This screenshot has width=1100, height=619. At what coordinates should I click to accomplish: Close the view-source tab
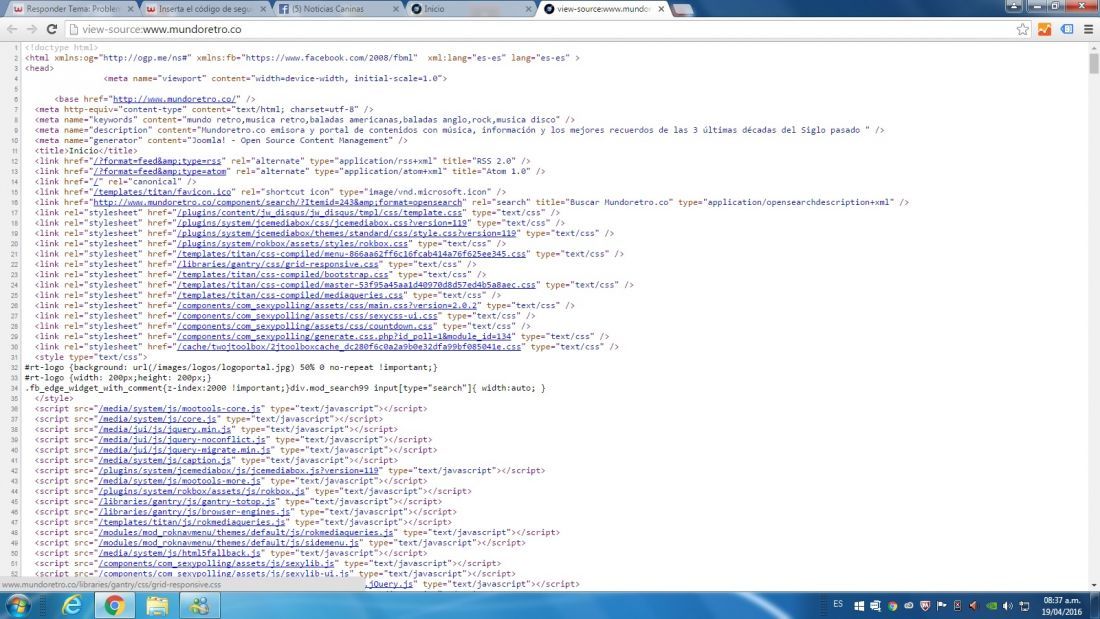(661, 9)
